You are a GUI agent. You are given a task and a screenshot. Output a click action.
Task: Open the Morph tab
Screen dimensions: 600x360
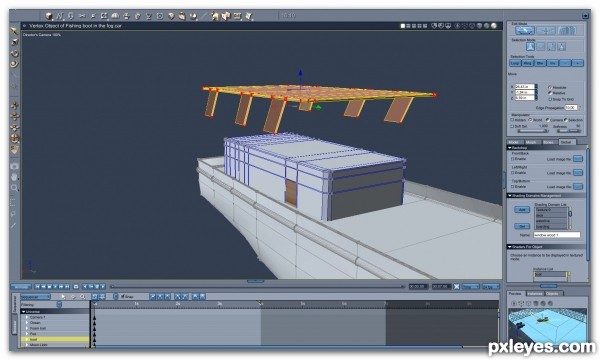click(x=531, y=142)
